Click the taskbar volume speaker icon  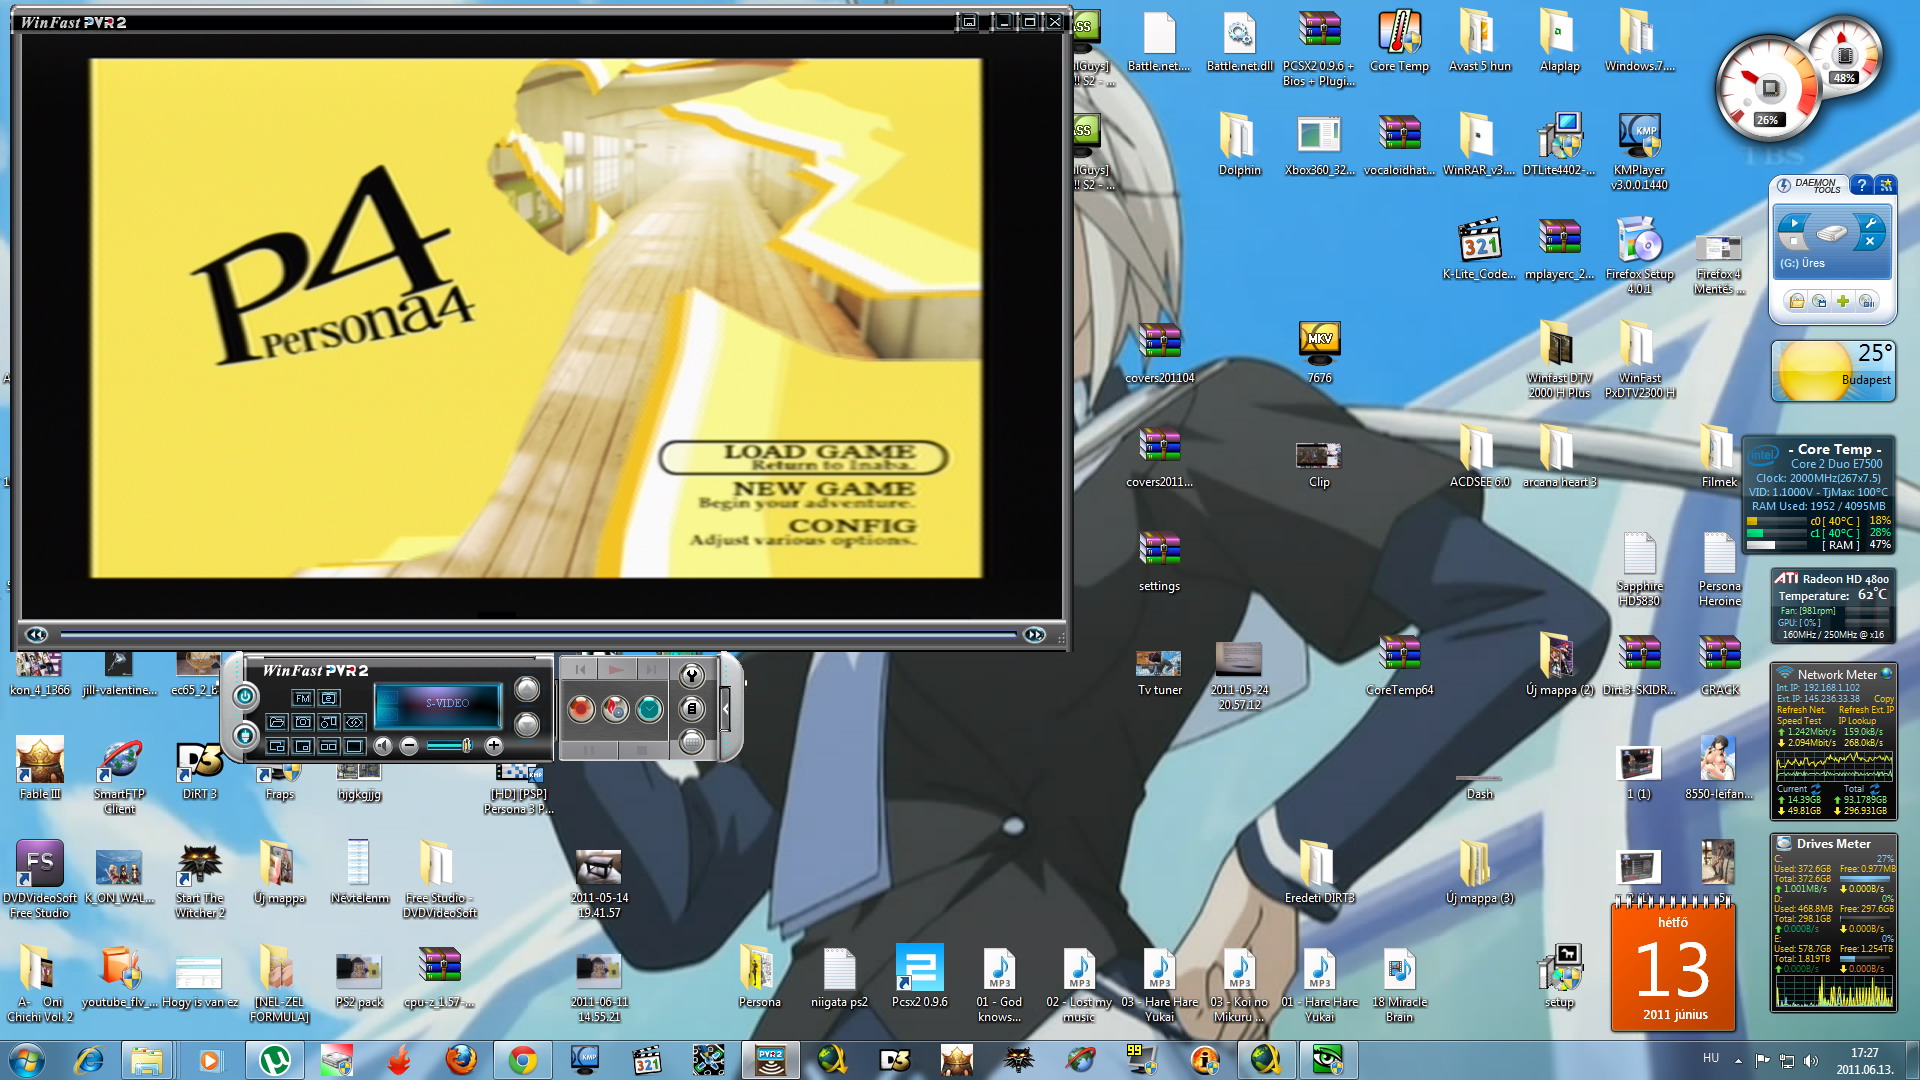coord(1811,1060)
